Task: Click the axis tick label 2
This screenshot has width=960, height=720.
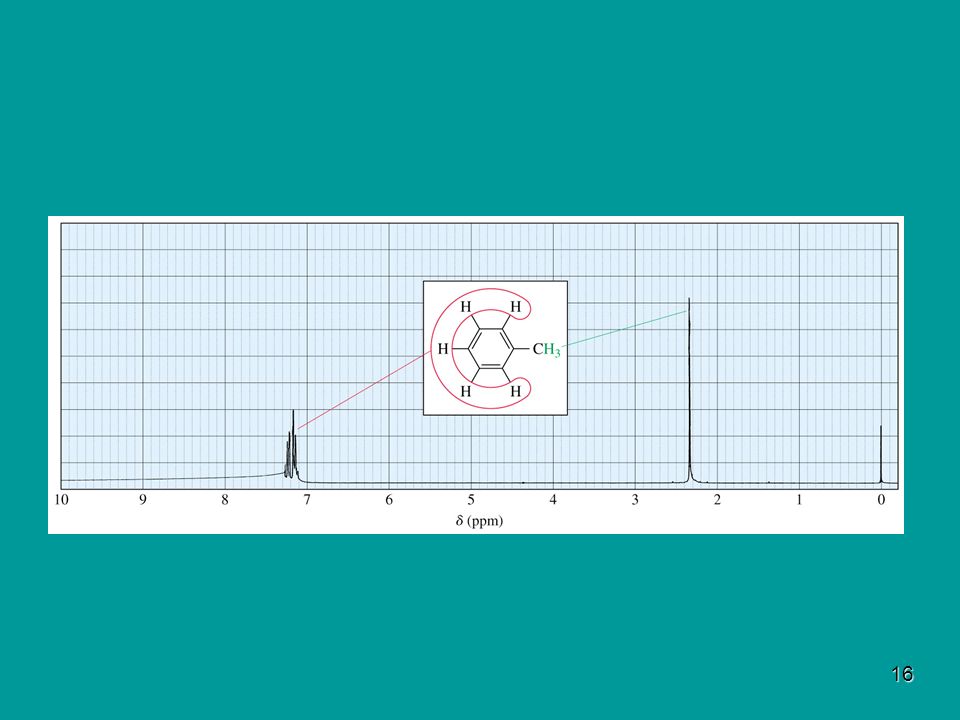Action: (717, 500)
